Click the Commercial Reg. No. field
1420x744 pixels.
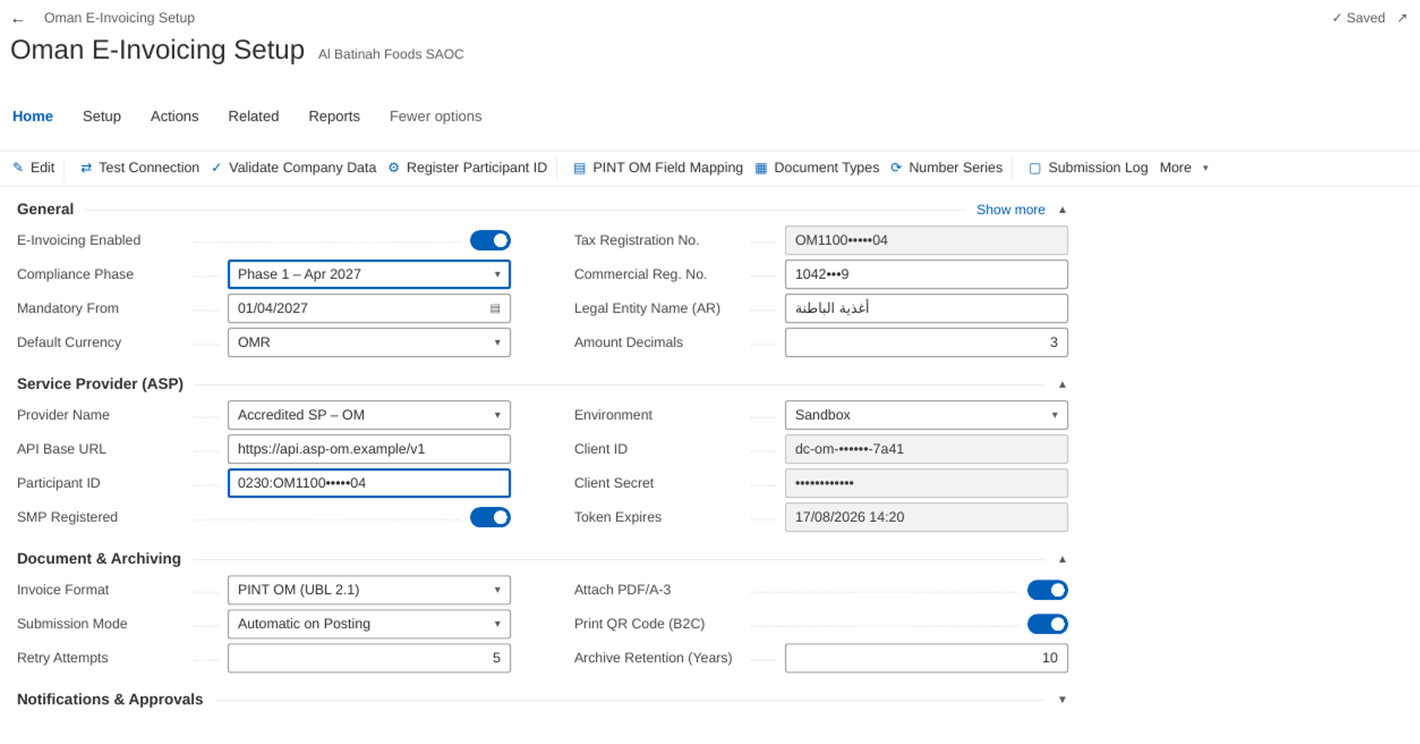pos(926,274)
